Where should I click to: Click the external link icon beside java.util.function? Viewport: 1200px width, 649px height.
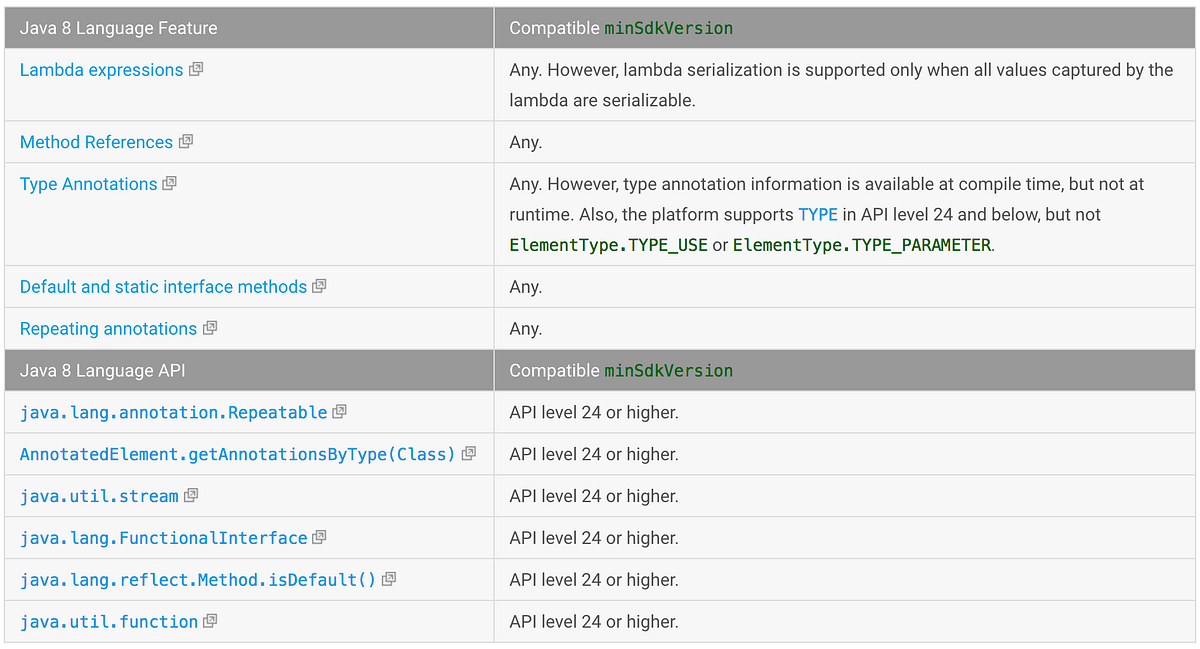[211, 621]
